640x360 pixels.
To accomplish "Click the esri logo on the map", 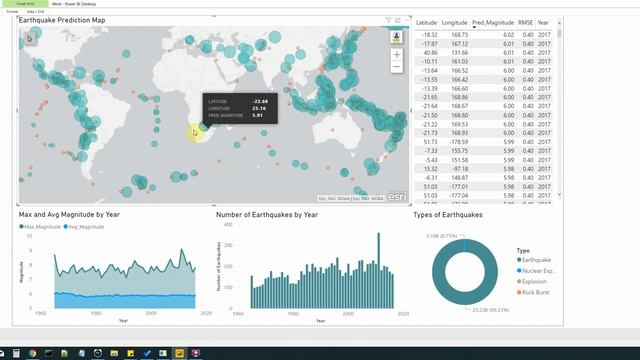I will tap(397, 197).
